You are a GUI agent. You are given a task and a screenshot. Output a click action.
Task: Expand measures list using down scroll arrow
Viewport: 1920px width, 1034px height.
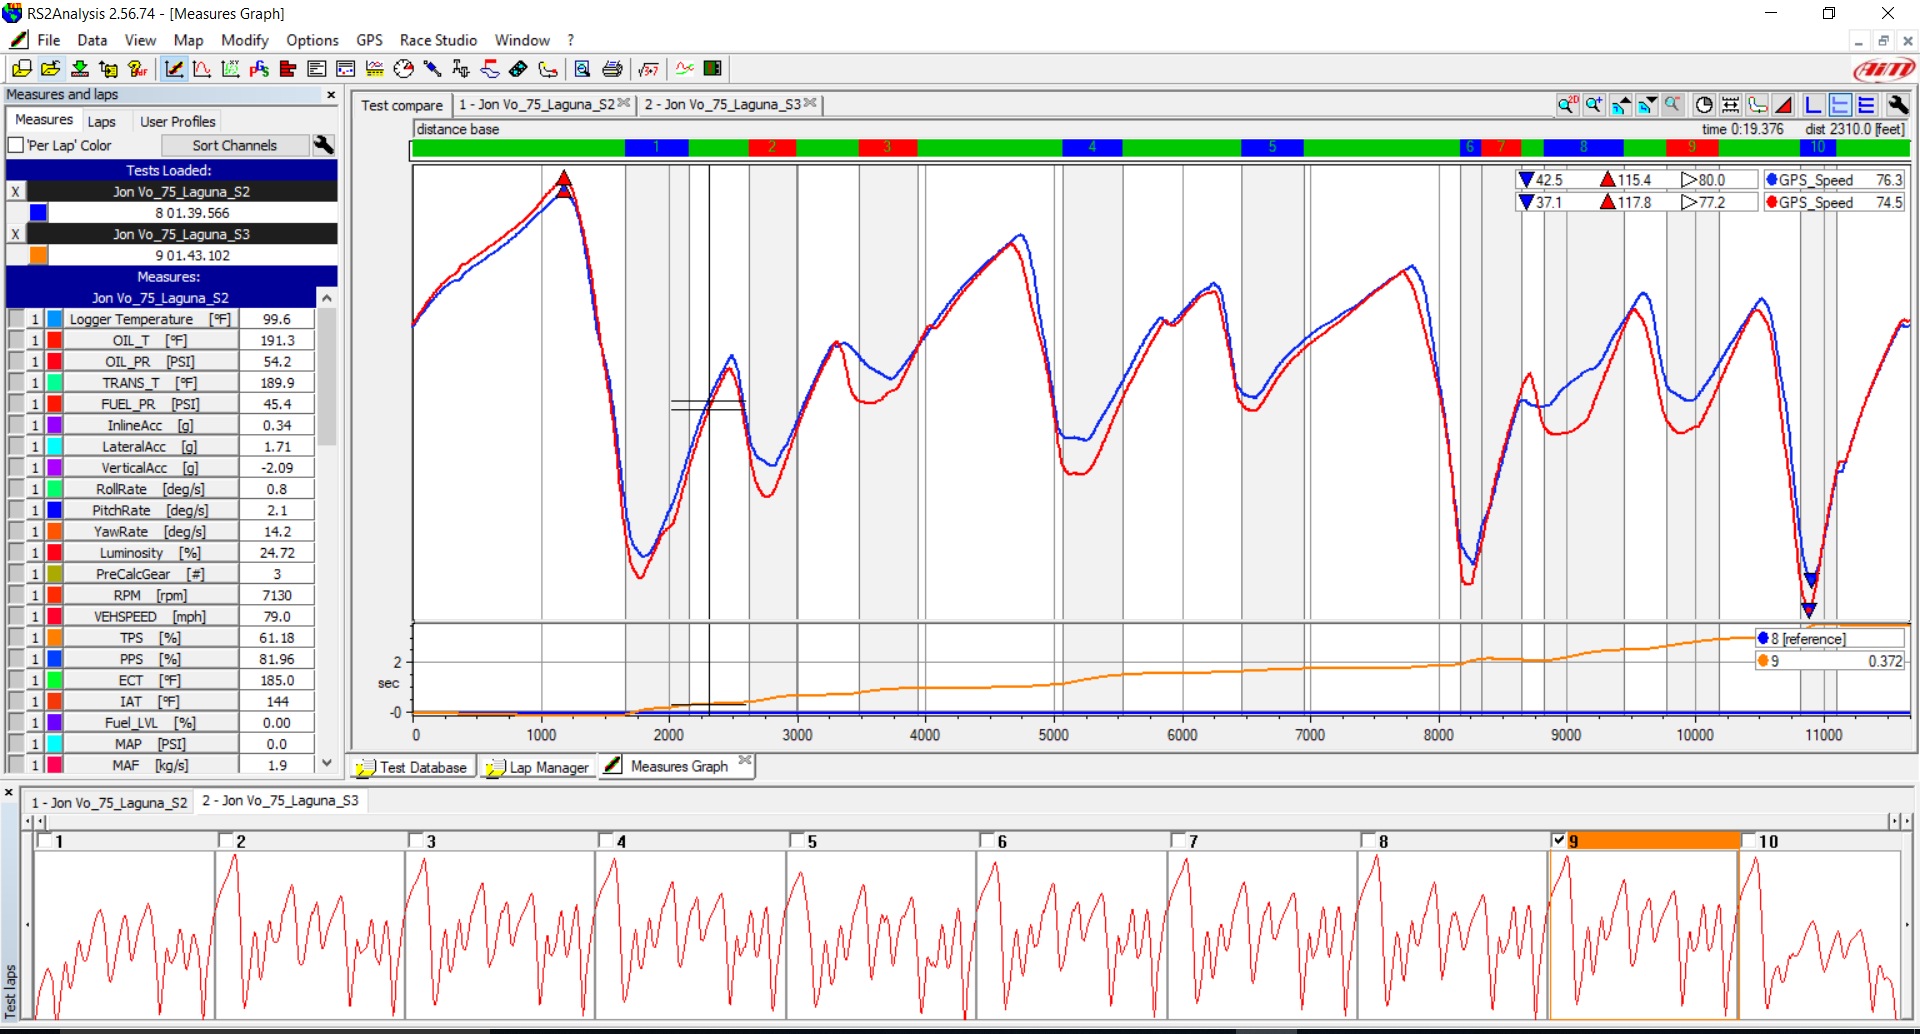coord(326,763)
